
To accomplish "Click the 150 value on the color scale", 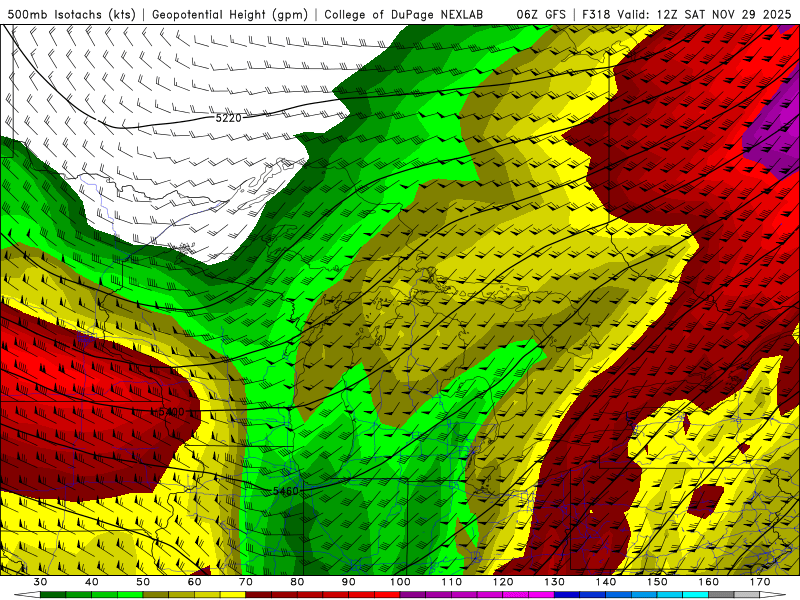I will pos(657,582).
